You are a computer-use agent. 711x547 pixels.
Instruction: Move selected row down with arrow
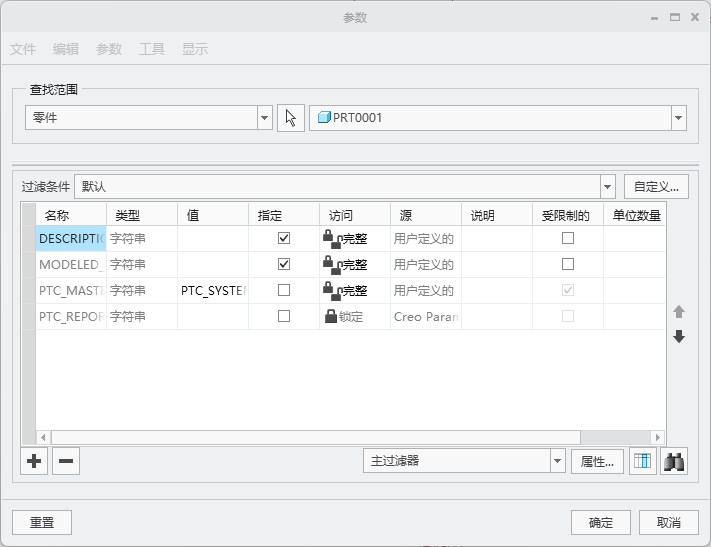[x=679, y=337]
